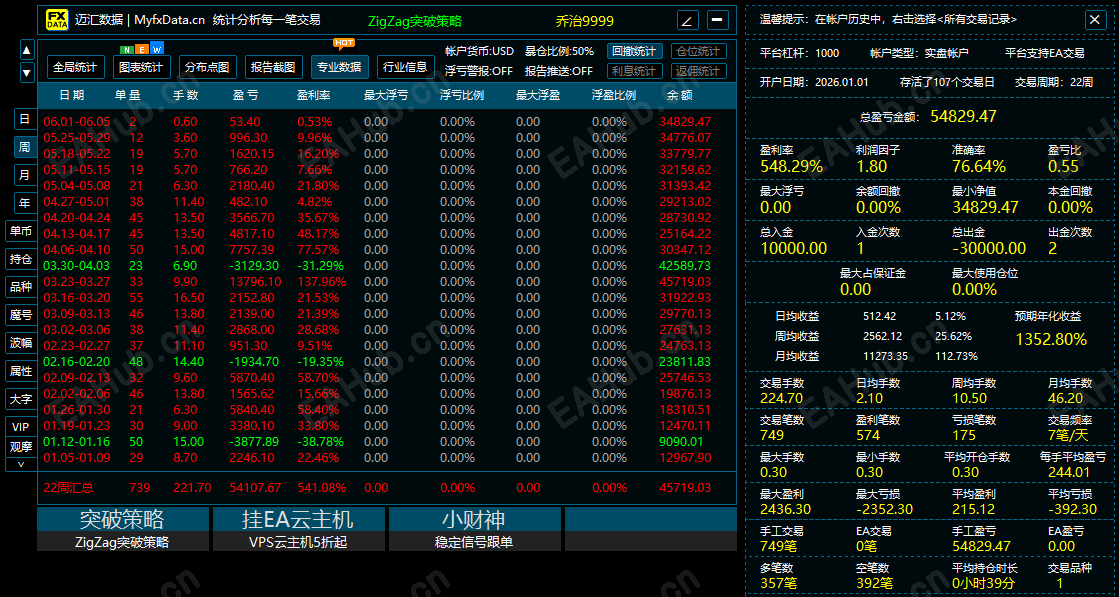The image size is (1119, 597).
Task: Click the FX DATA logo icon
Action: point(57,20)
